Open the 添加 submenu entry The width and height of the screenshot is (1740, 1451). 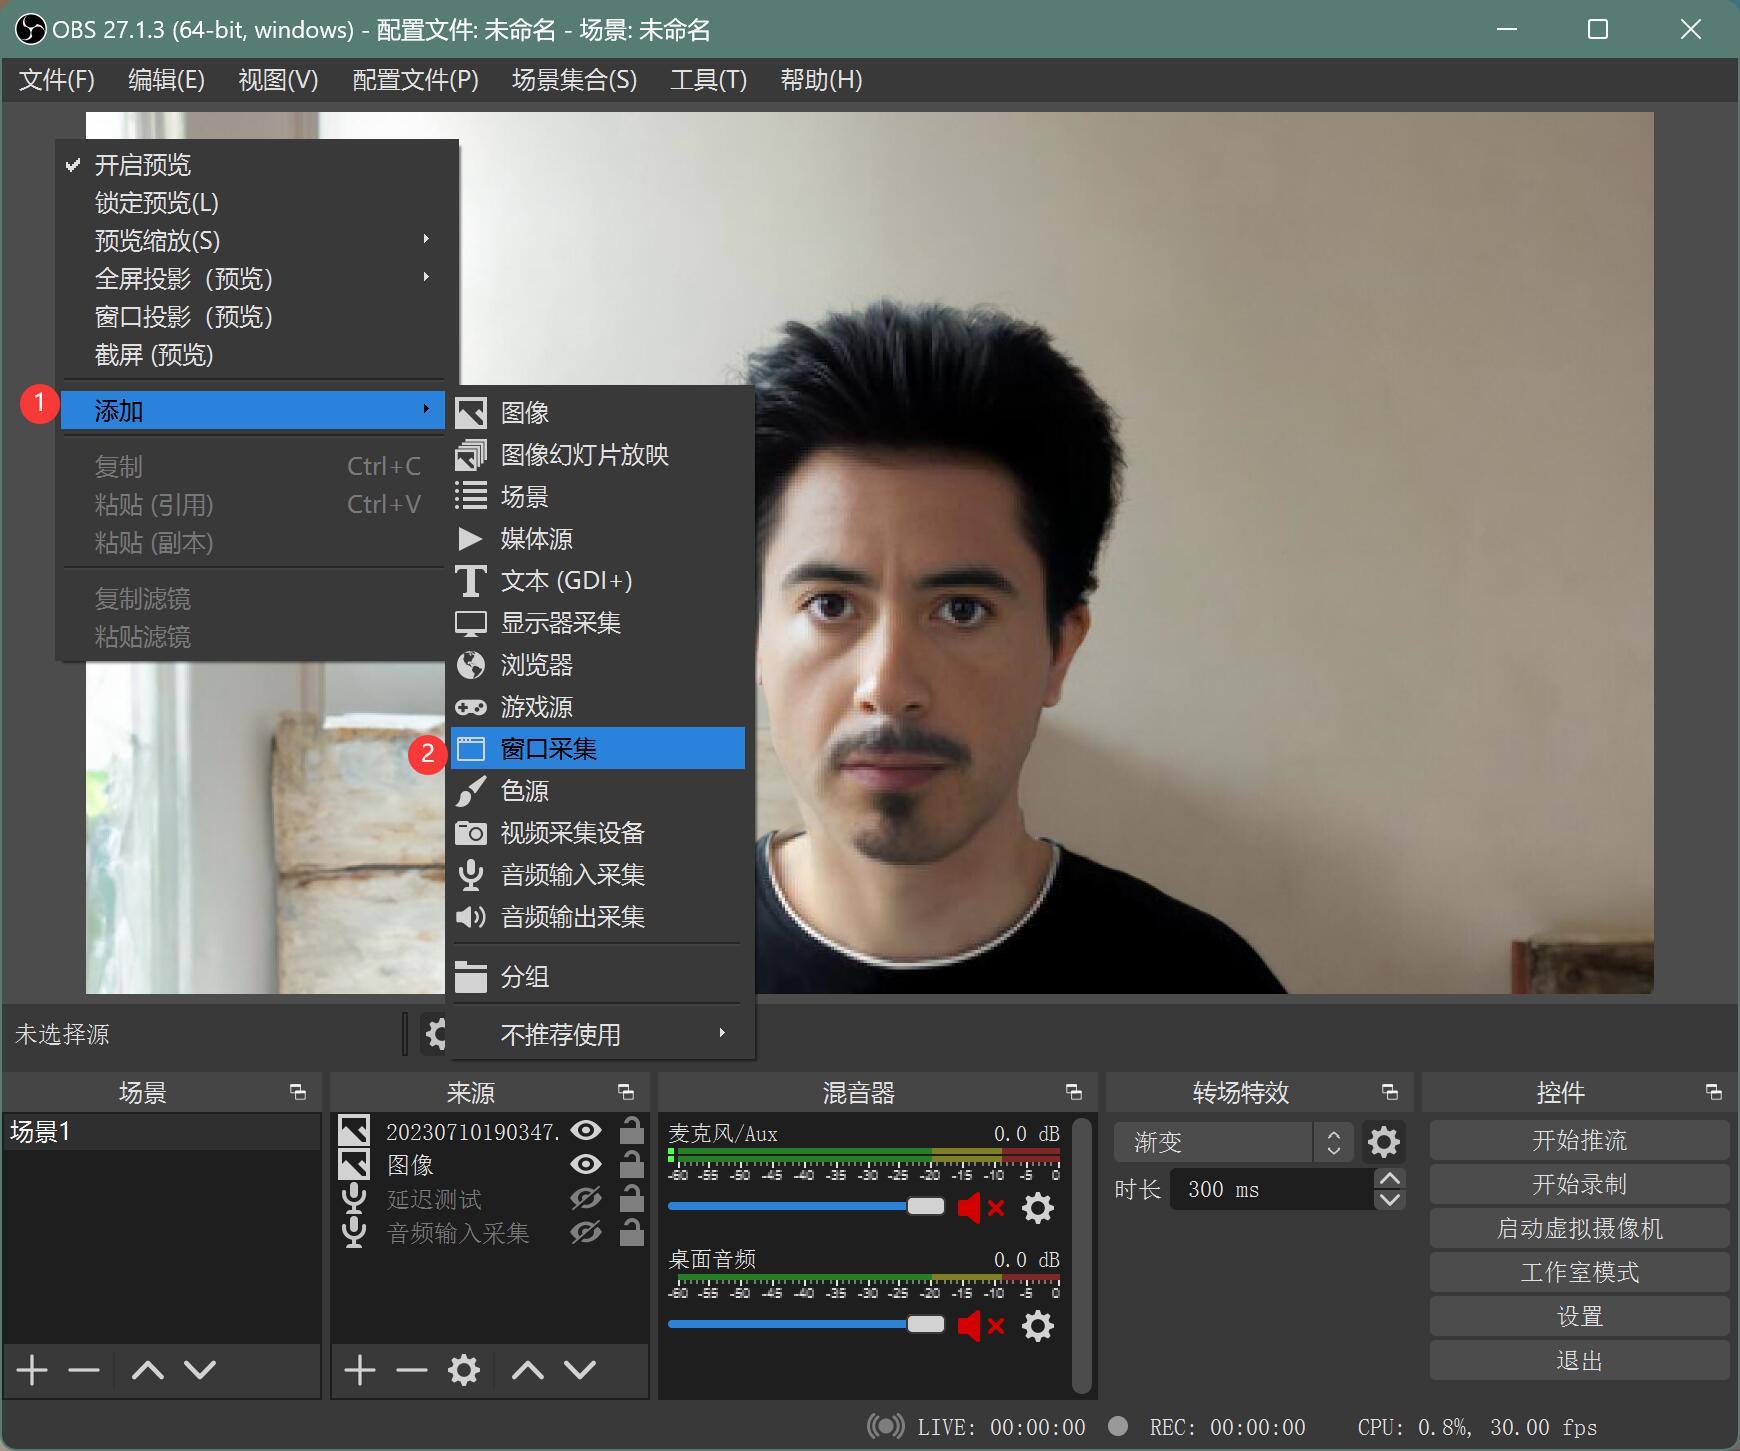[x=253, y=410]
